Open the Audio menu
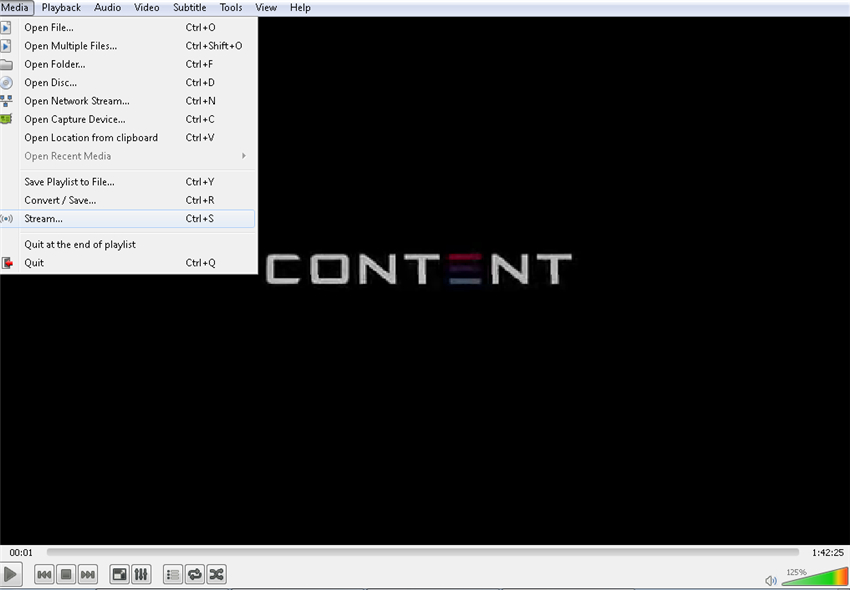The image size is (850, 590). [107, 8]
